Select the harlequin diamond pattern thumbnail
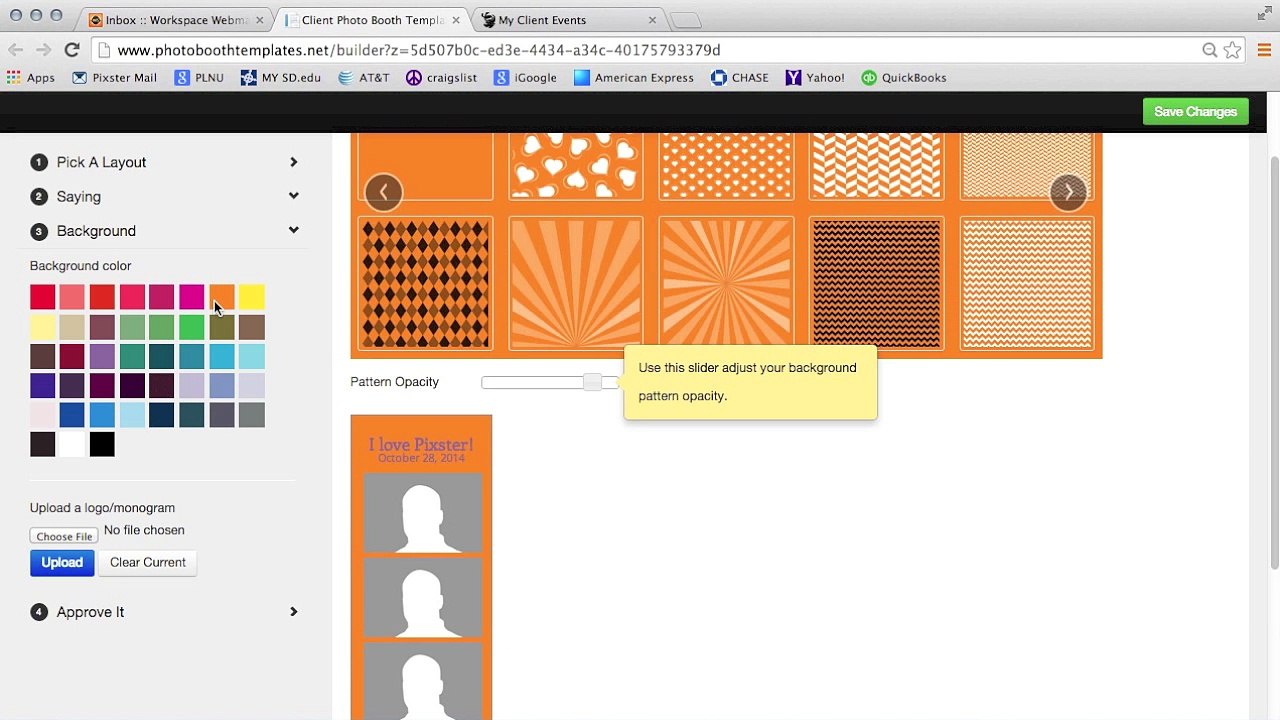The image size is (1280, 720). pyautogui.click(x=425, y=284)
